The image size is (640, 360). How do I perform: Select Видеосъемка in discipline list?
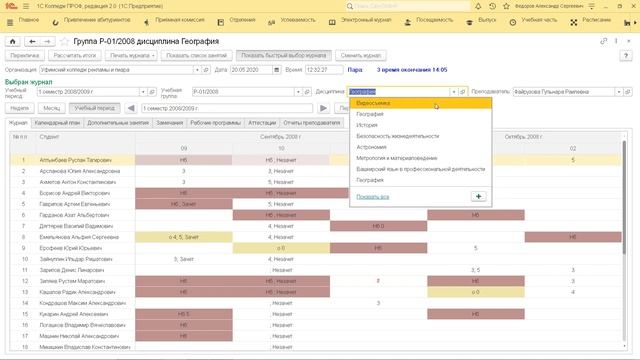[x=421, y=103]
